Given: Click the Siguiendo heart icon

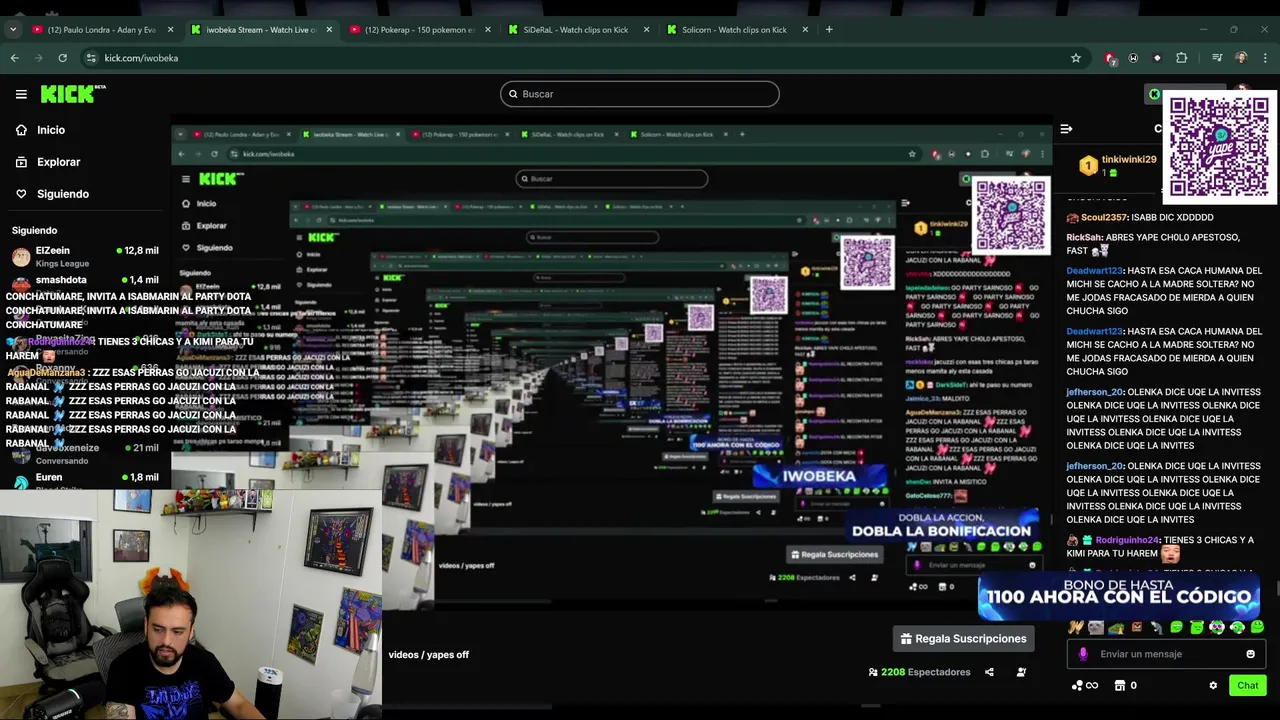Looking at the screenshot, I should (21, 194).
